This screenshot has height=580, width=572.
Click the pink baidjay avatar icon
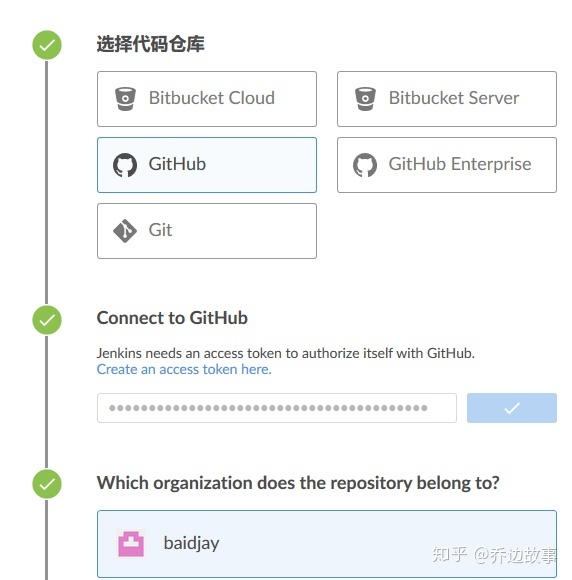point(131,544)
